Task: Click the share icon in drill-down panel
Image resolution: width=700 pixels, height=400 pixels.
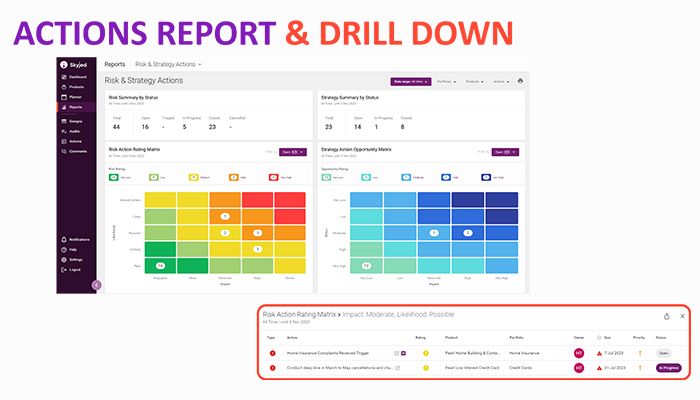Action: pos(666,316)
